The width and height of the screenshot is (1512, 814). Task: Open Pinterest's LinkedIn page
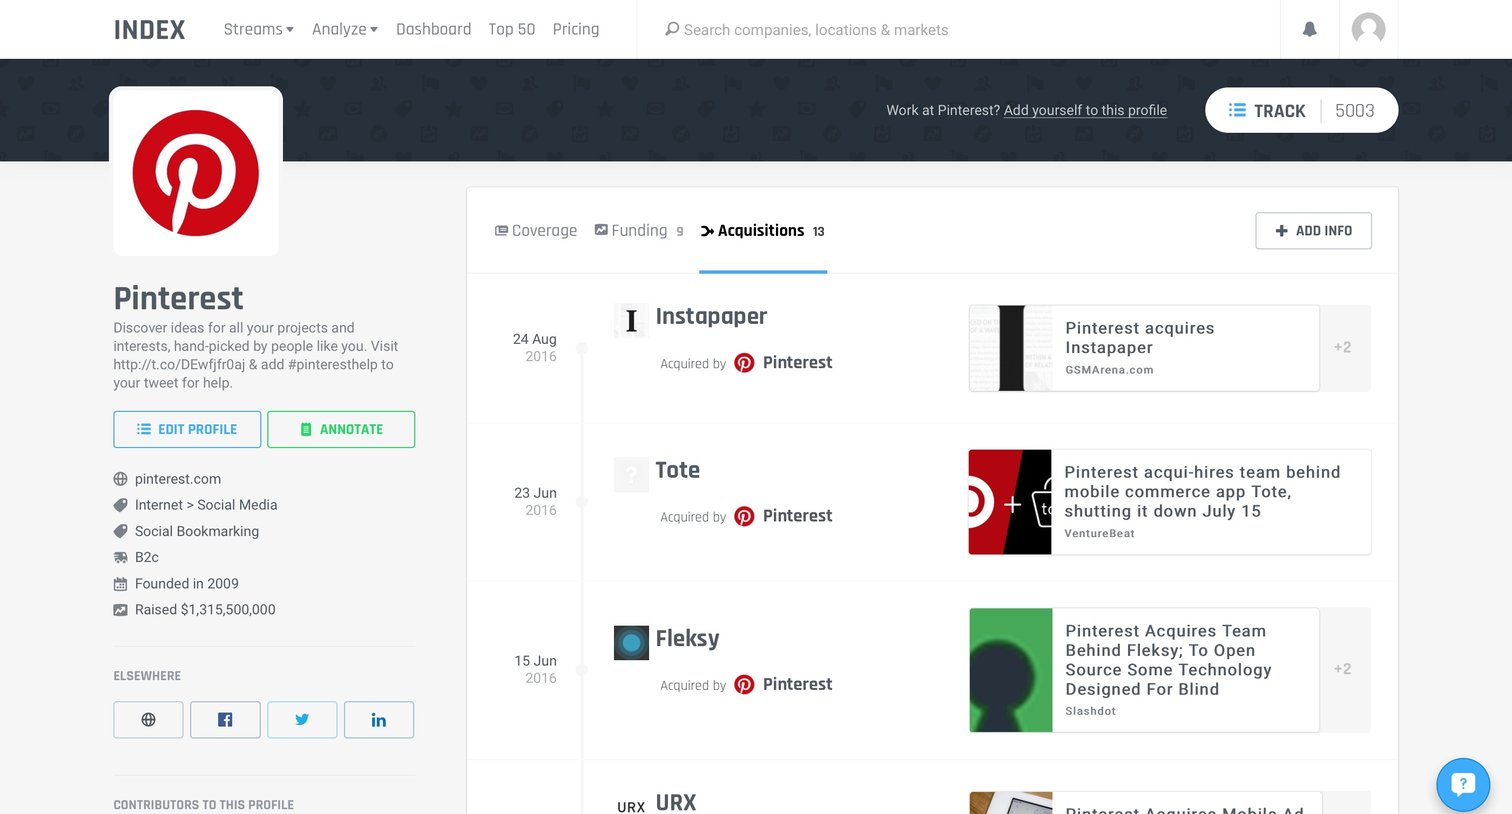click(379, 720)
